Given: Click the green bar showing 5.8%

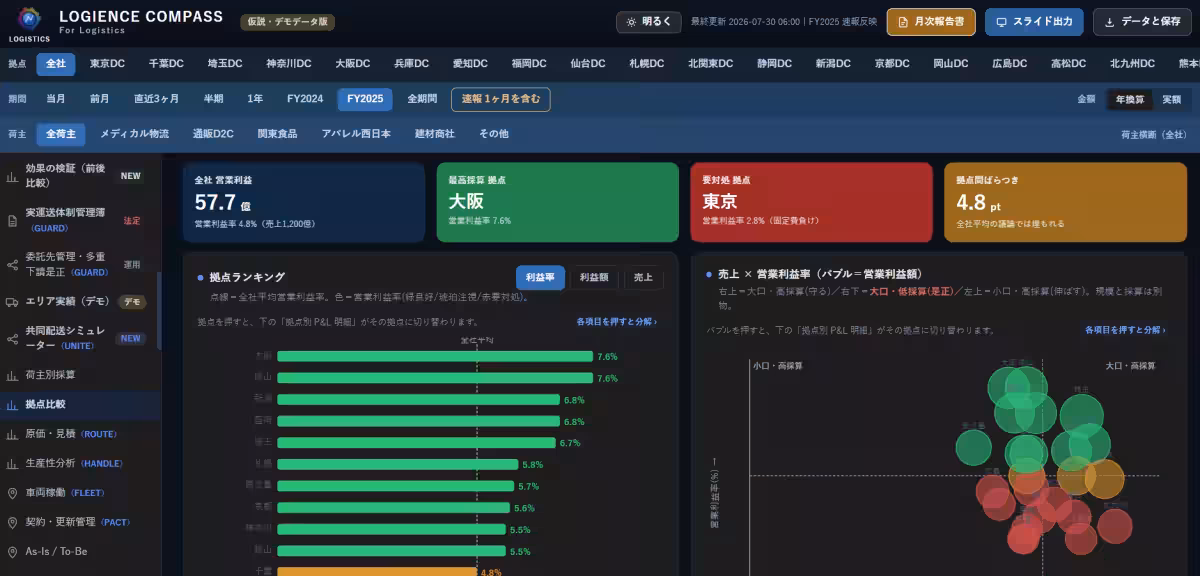Looking at the screenshot, I should [398, 464].
